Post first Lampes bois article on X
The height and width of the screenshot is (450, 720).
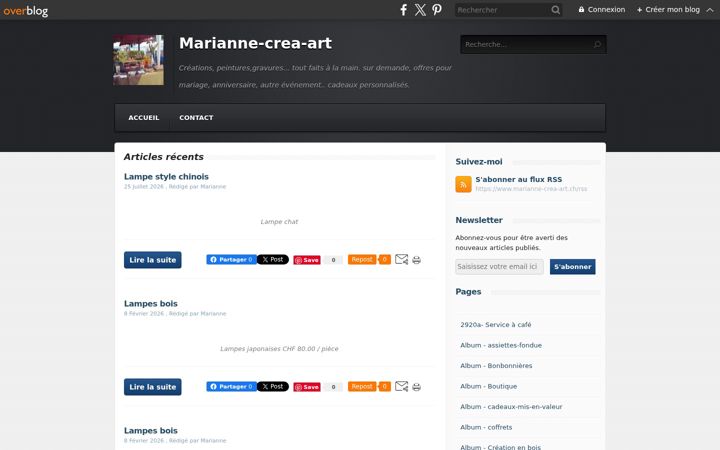273,387
